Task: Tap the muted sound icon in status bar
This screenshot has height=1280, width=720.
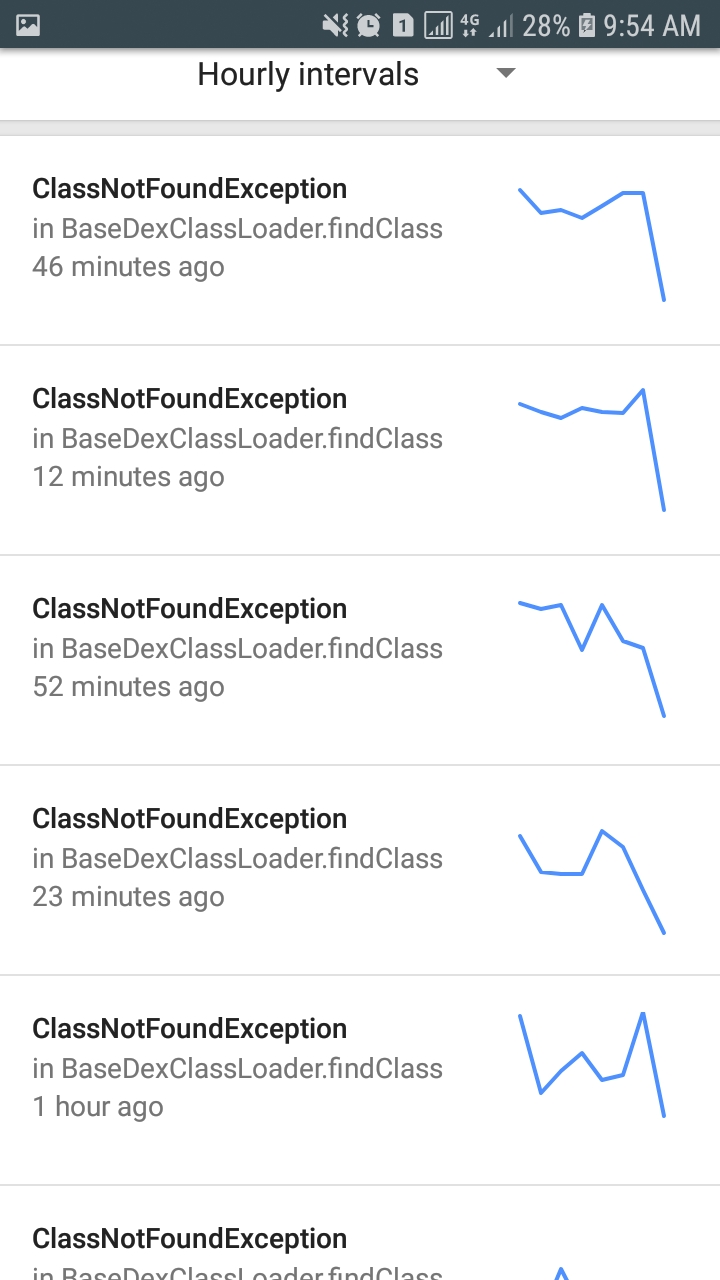Action: pos(334,25)
